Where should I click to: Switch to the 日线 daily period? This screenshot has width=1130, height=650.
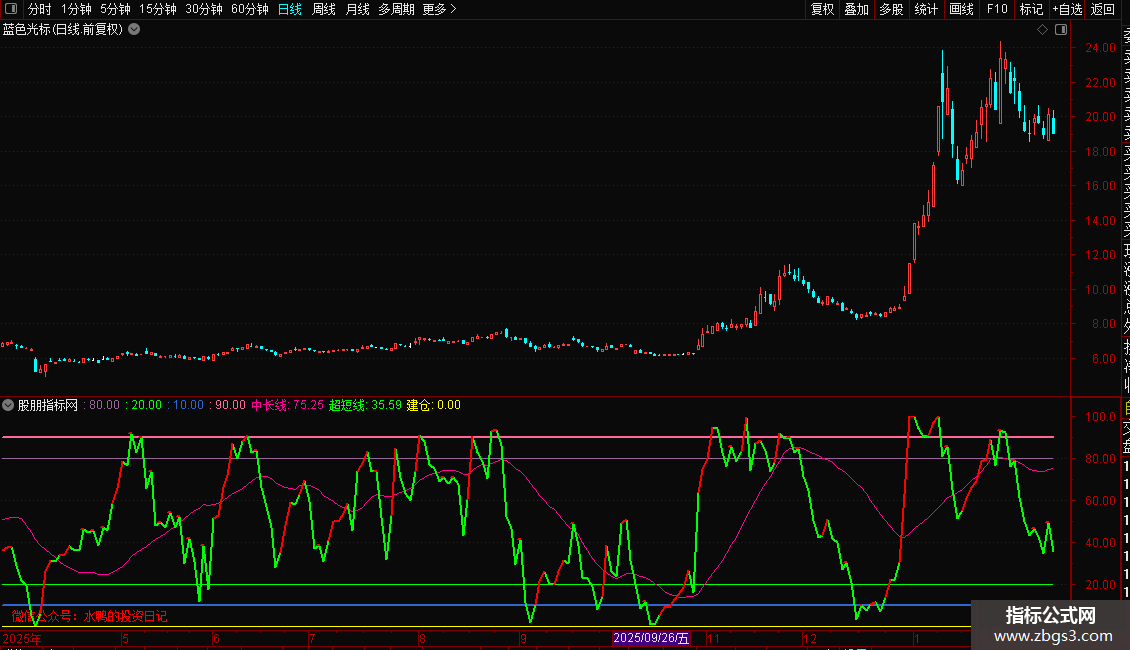(289, 9)
